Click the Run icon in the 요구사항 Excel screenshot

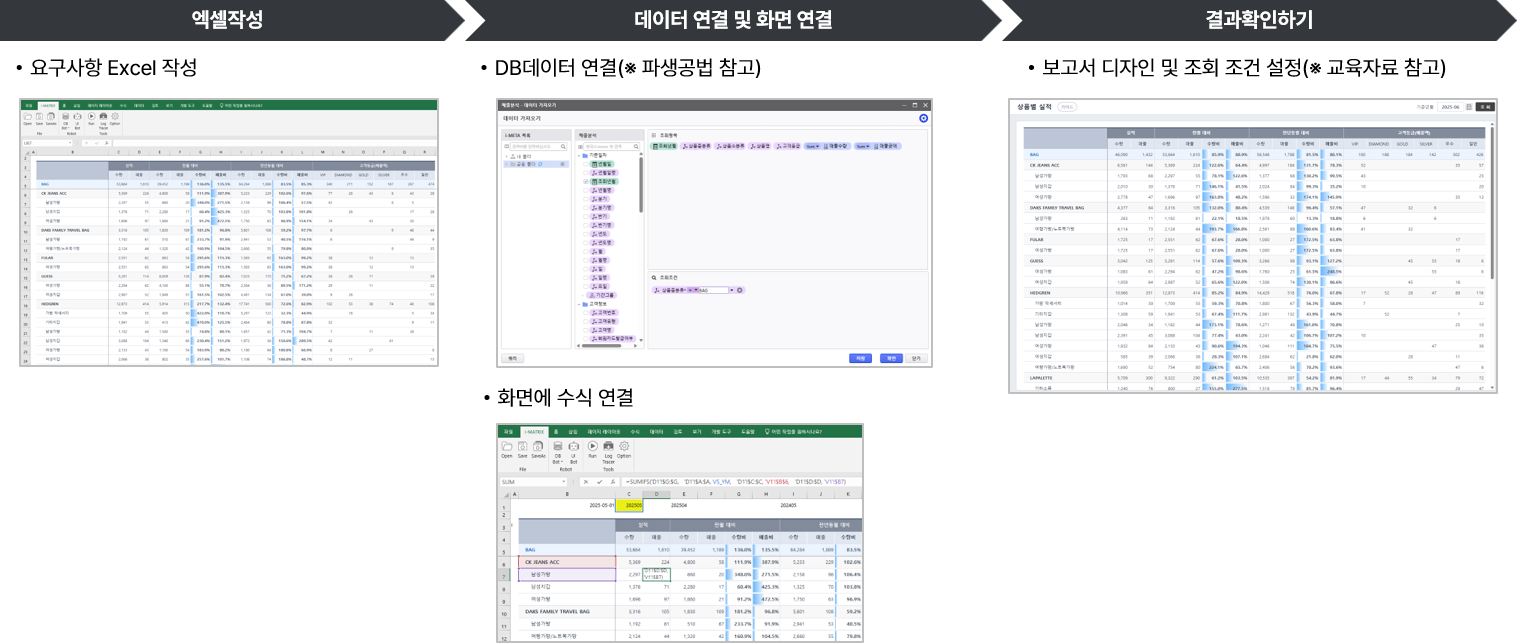91,116
